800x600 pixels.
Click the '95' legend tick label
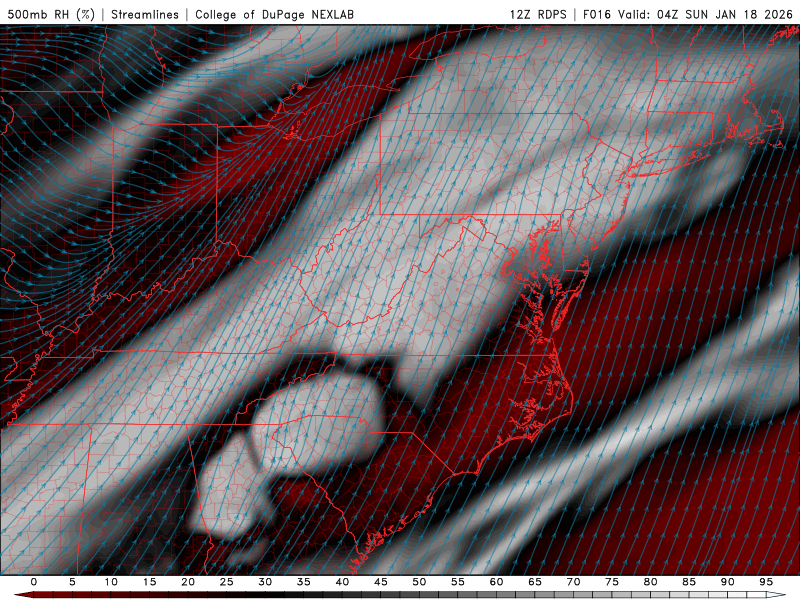click(766, 582)
